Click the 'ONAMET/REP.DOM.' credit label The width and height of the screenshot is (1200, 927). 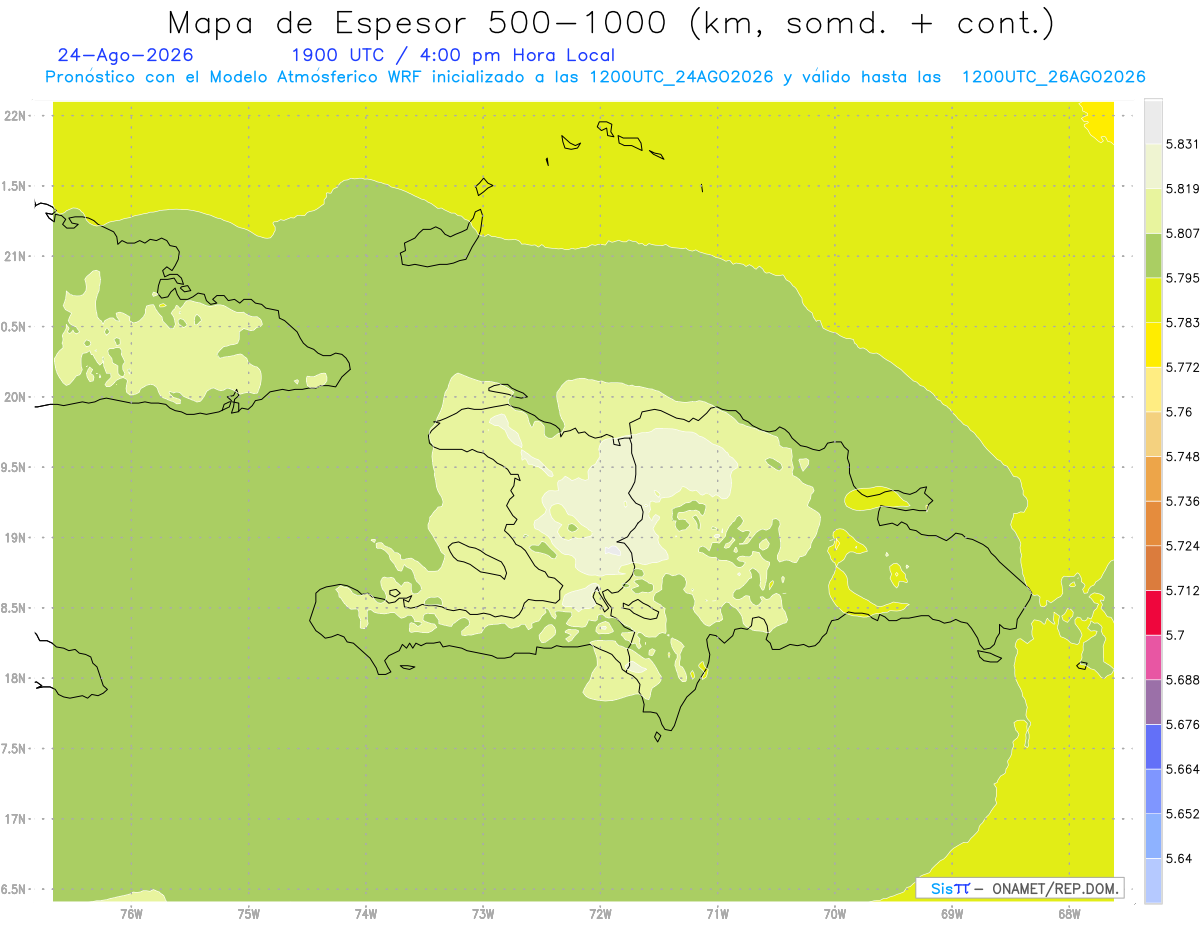coord(1055,888)
